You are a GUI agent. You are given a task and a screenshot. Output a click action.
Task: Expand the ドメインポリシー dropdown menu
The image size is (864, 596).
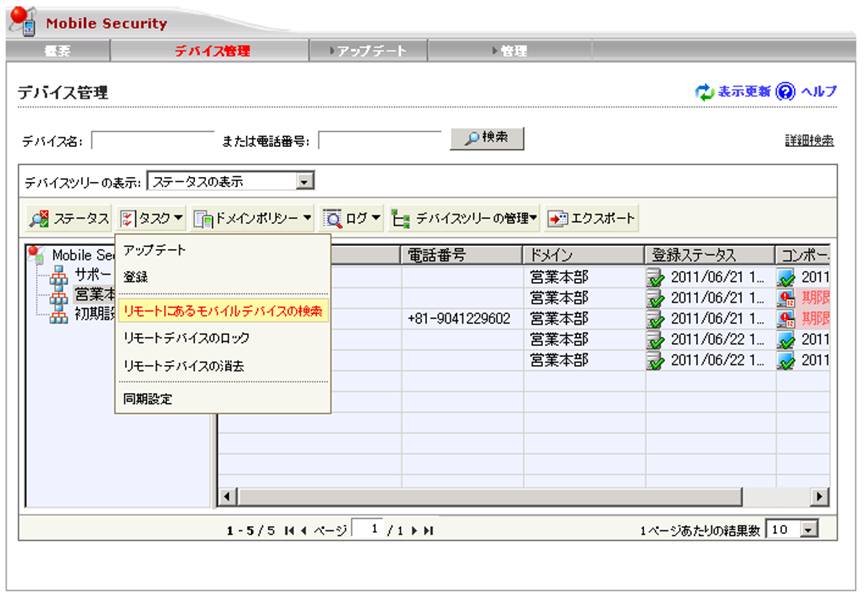point(307,218)
